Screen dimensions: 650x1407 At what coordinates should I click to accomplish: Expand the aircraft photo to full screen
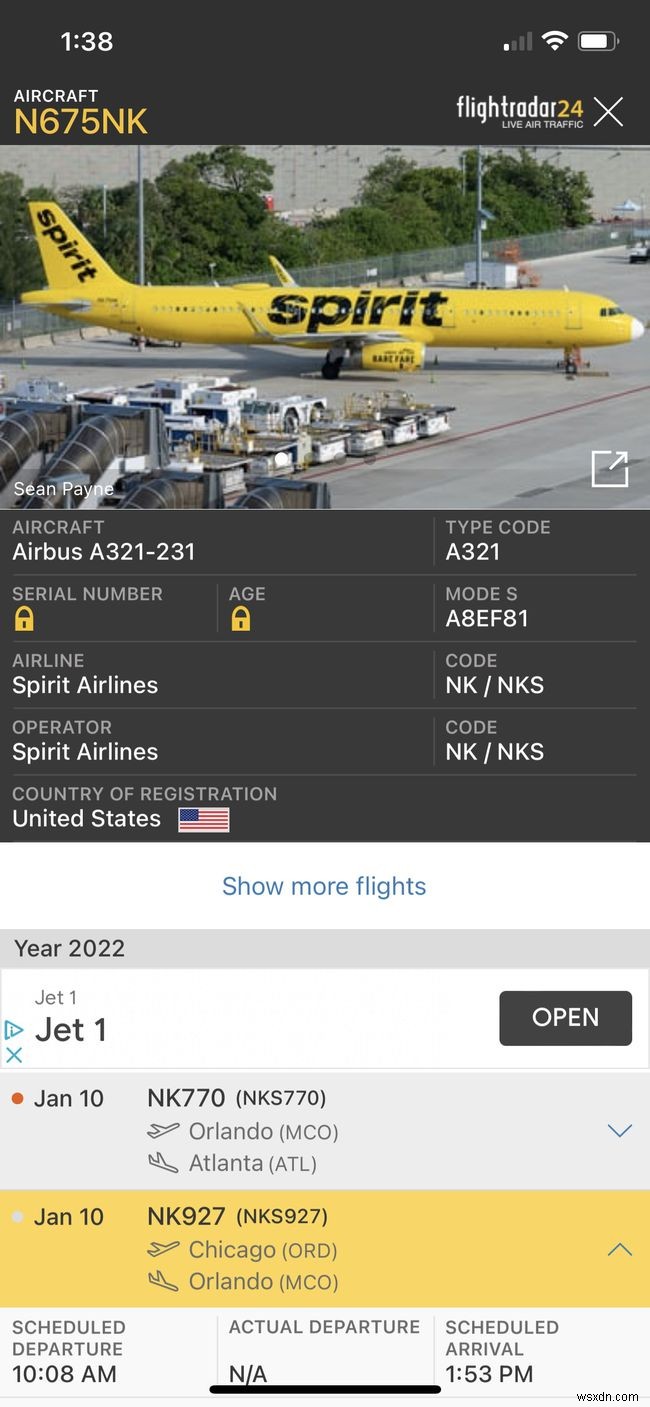click(x=609, y=468)
